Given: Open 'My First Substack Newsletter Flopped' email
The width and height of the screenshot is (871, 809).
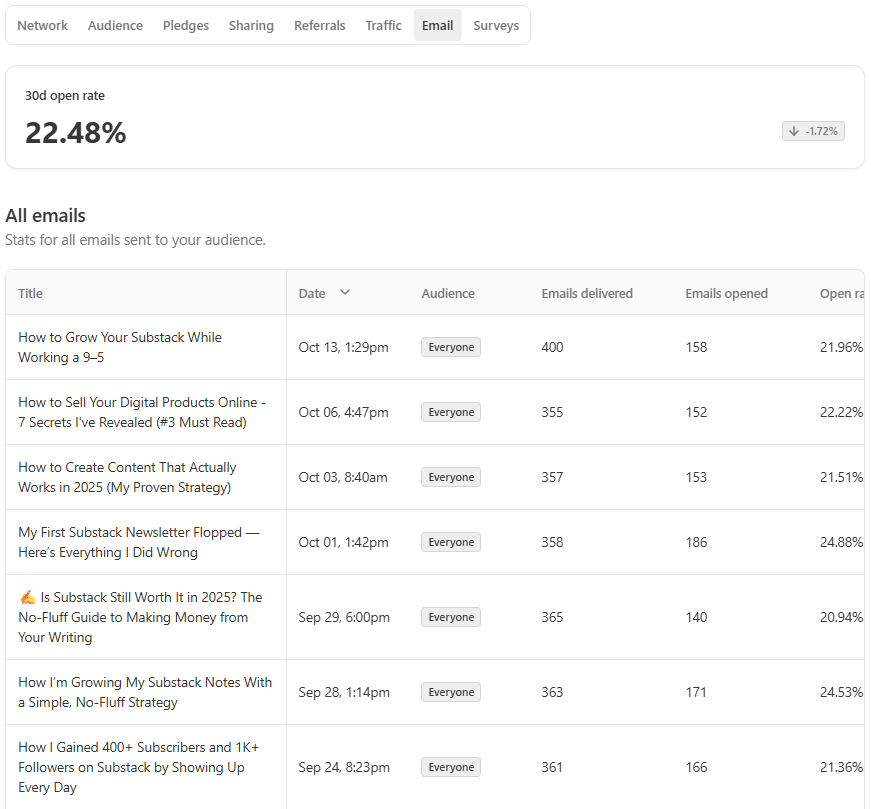Looking at the screenshot, I should (x=139, y=542).
